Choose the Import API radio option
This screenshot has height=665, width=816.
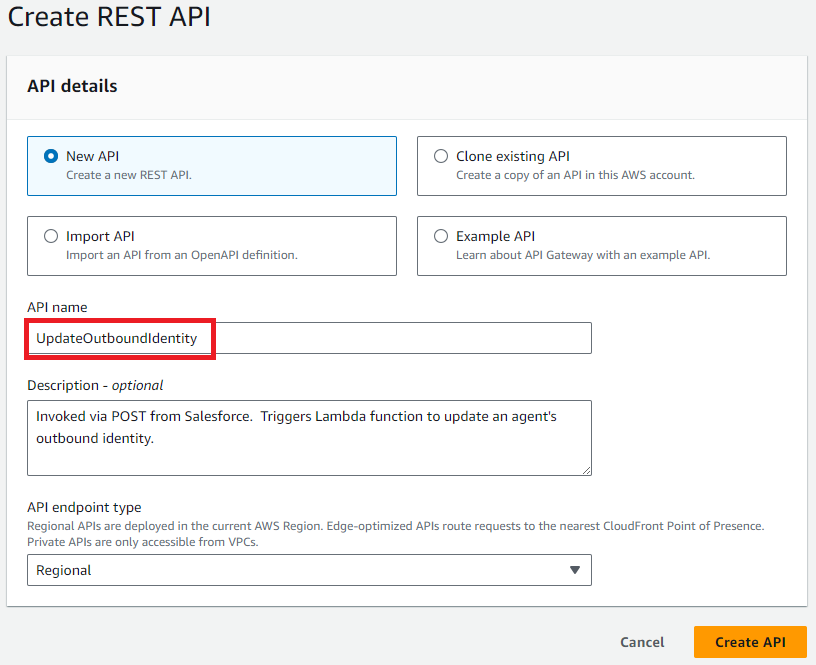[x=51, y=236]
